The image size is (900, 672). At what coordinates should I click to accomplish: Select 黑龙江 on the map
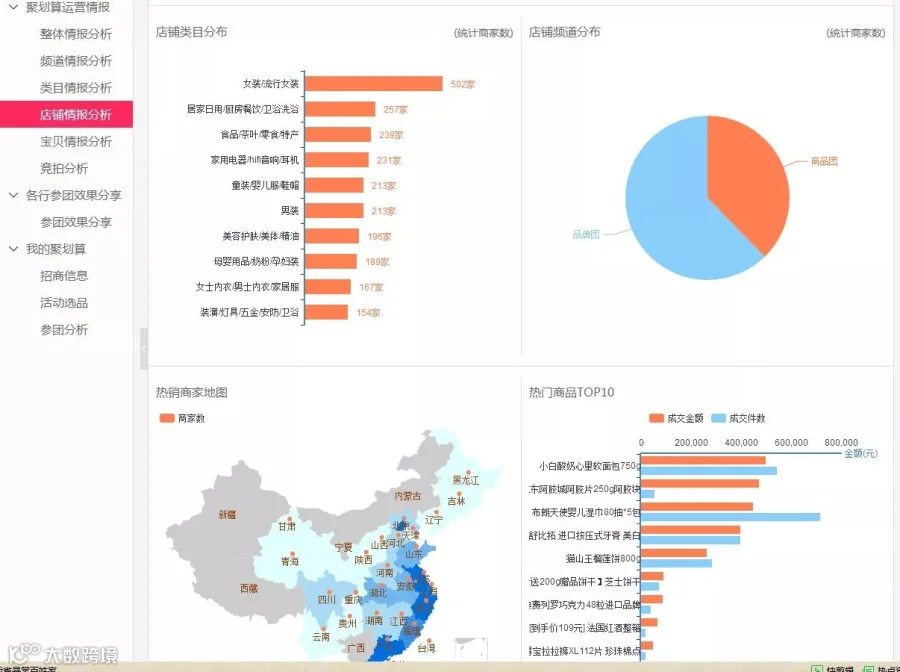point(465,480)
